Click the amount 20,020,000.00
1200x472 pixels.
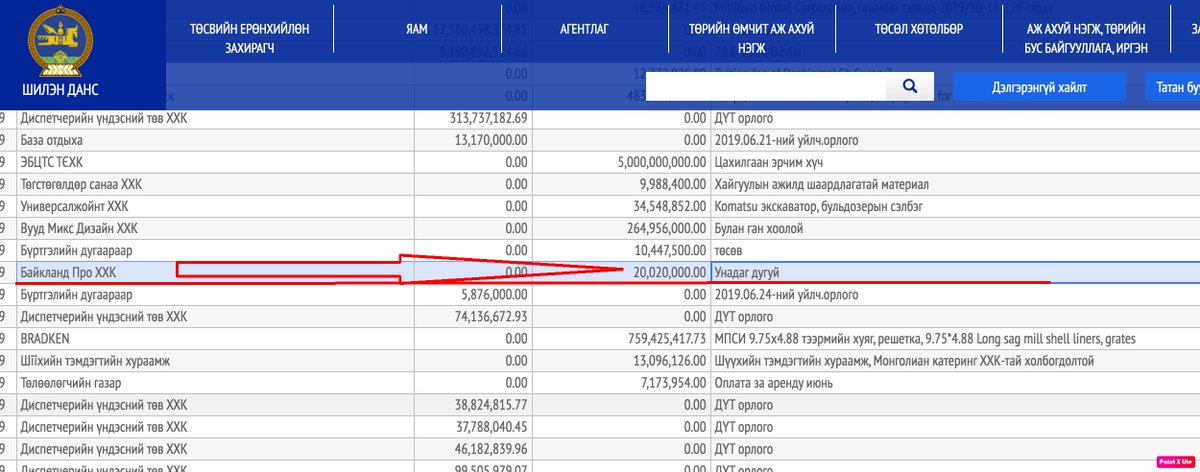point(669,272)
